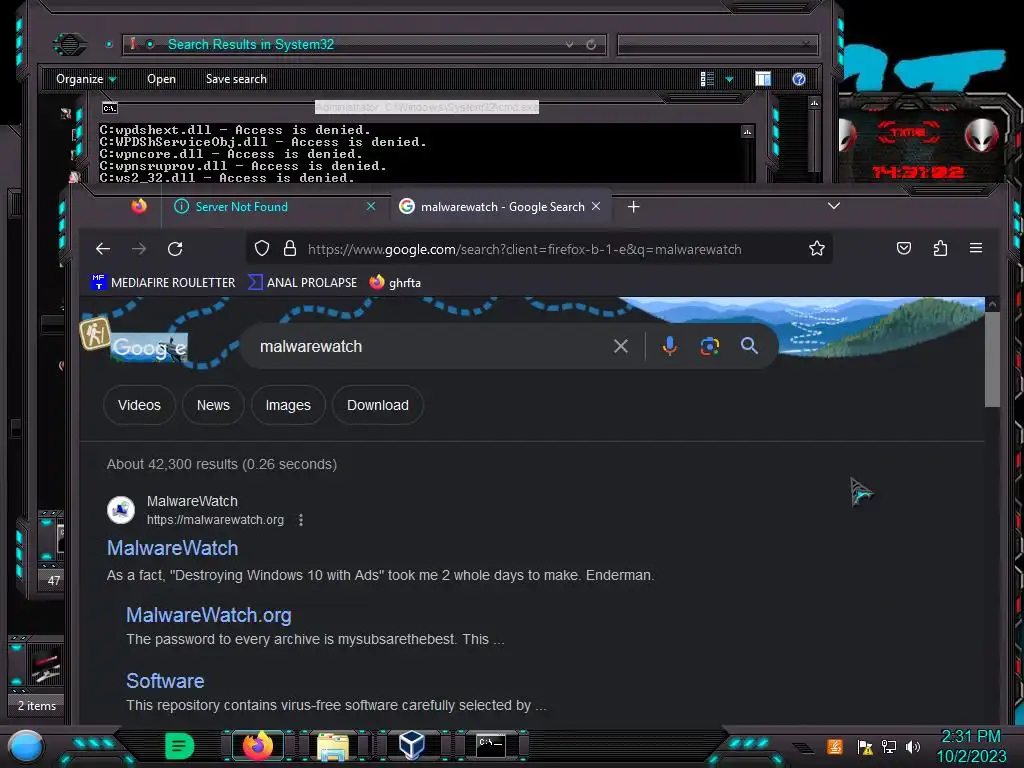Open MalwareWatch main result link
The height and width of the screenshot is (768, 1024).
point(172,548)
